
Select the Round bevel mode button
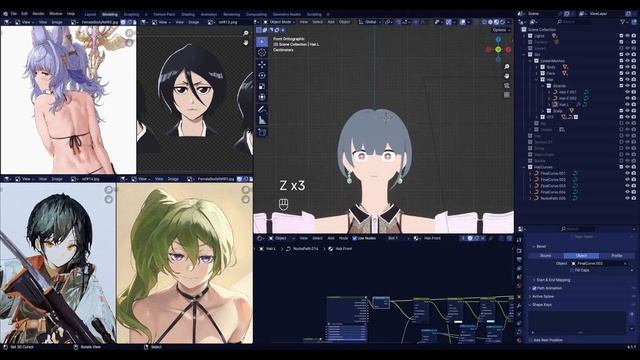click(x=546, y=256)
